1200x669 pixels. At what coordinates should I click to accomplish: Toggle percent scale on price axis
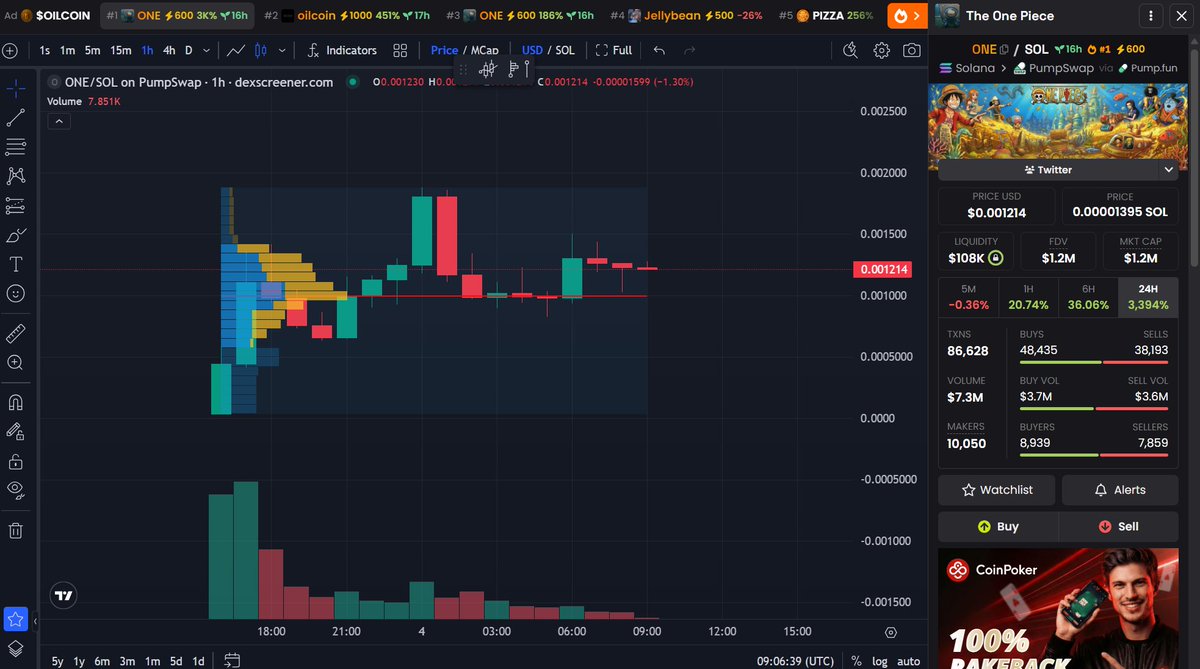tap(856, 660)
